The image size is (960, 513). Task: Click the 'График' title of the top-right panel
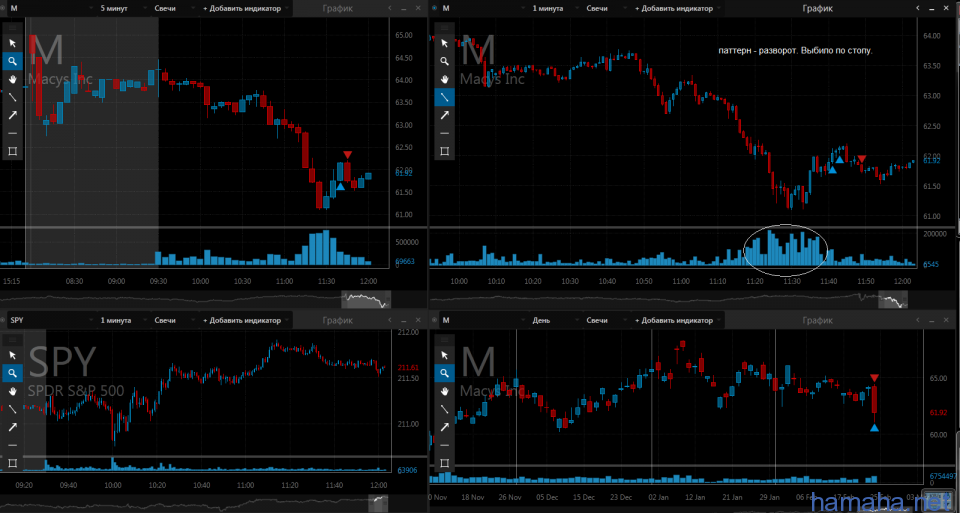tap(817, 9)
